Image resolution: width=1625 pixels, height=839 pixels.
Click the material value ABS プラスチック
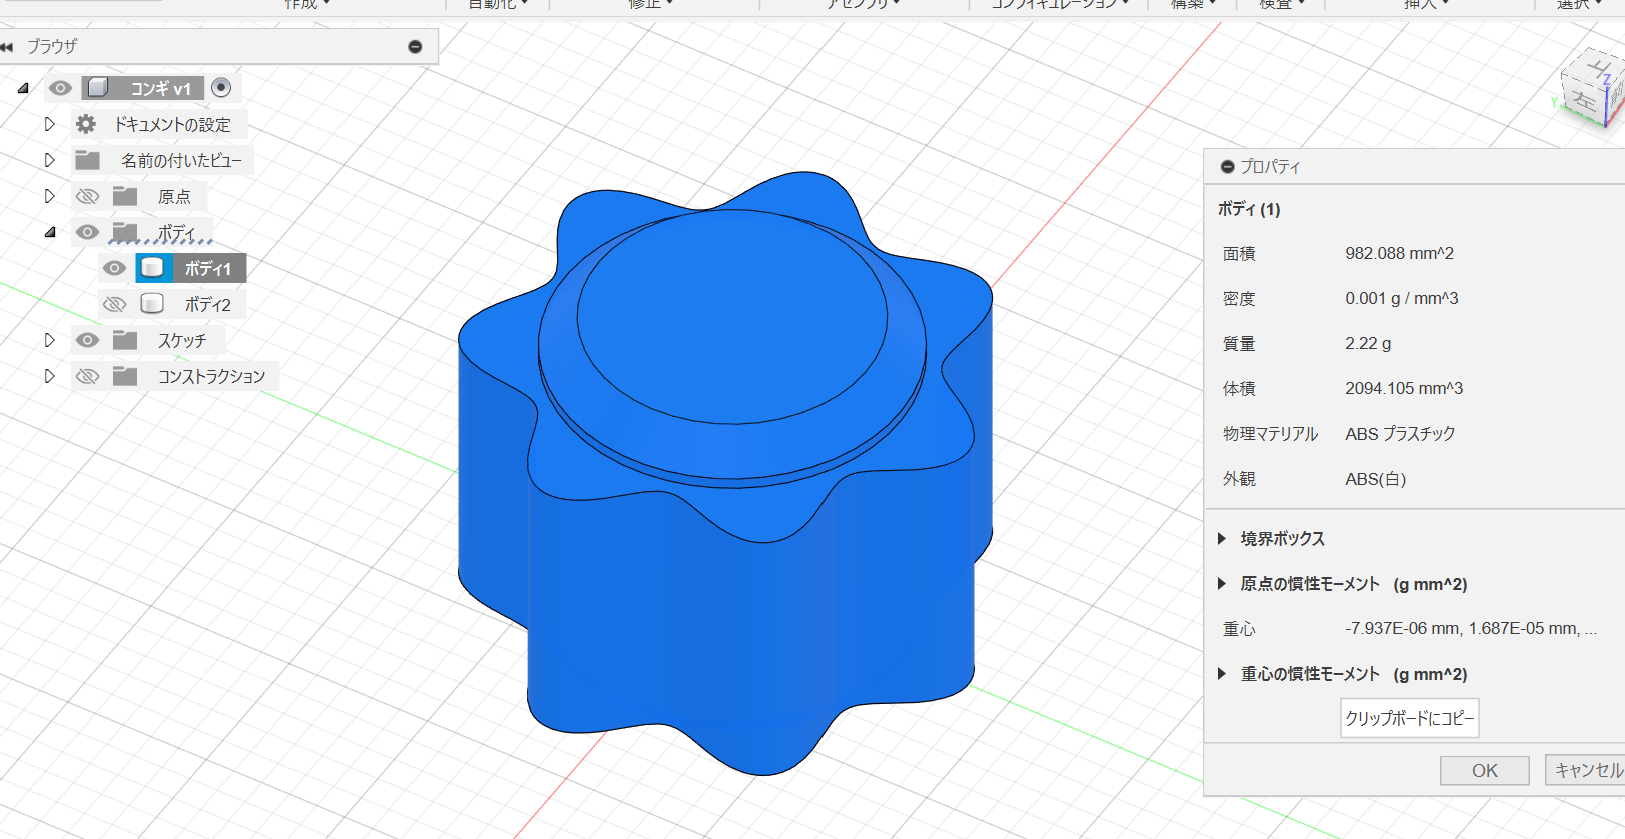(x=1400, y=434)
